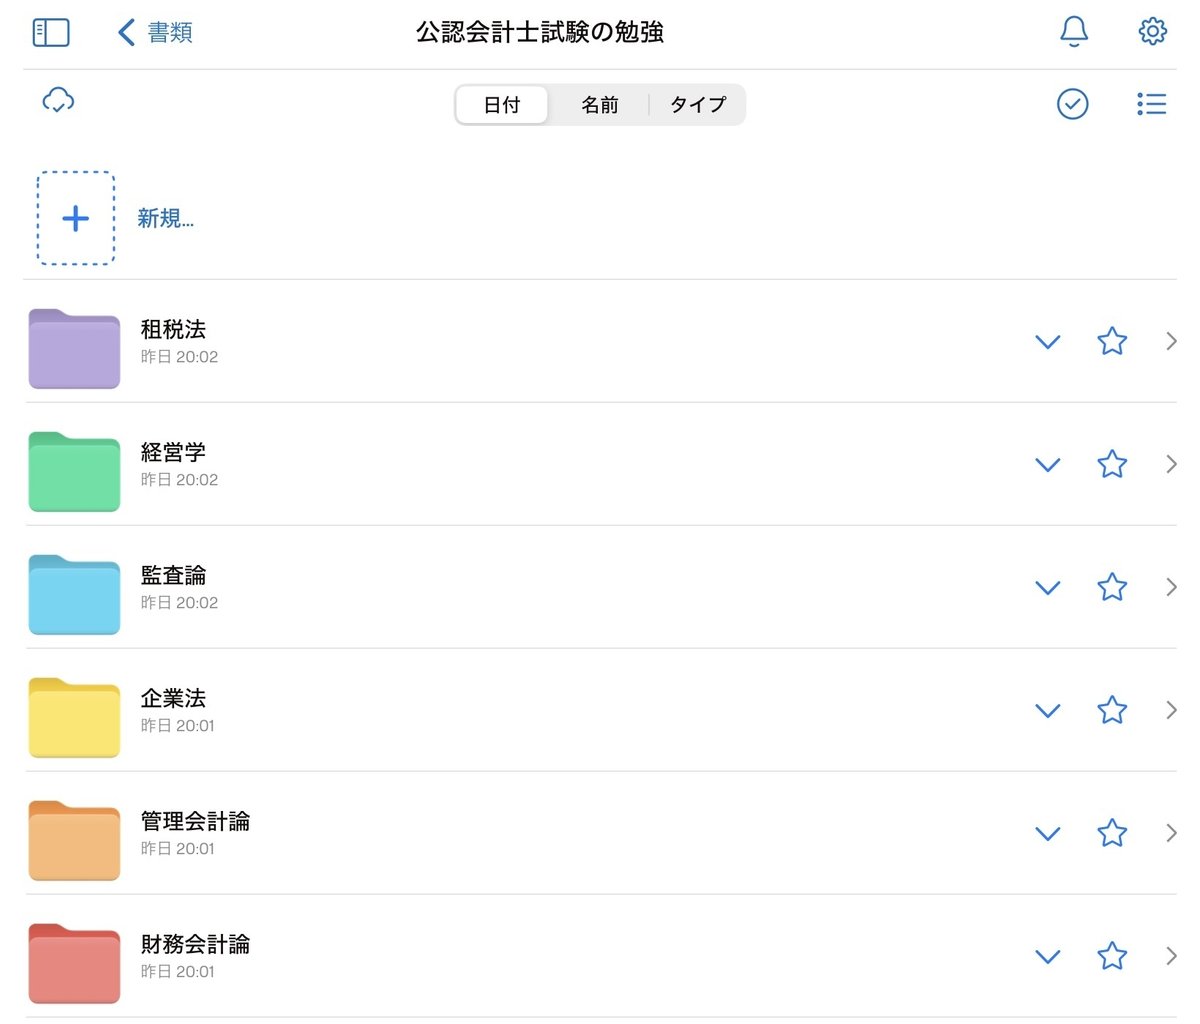Sort by the 名前 tab
The height and width of the screenshot is (1024, 1200).
point(600,105)
